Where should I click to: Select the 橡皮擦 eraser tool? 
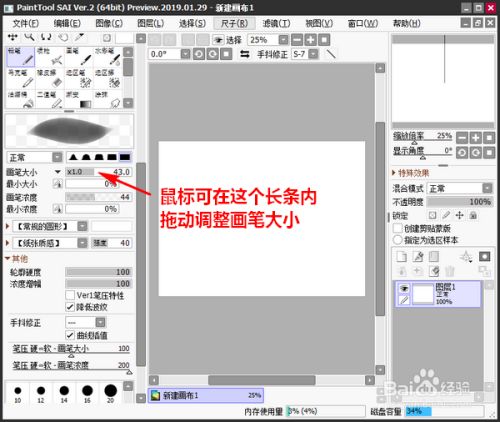(49, 78)
